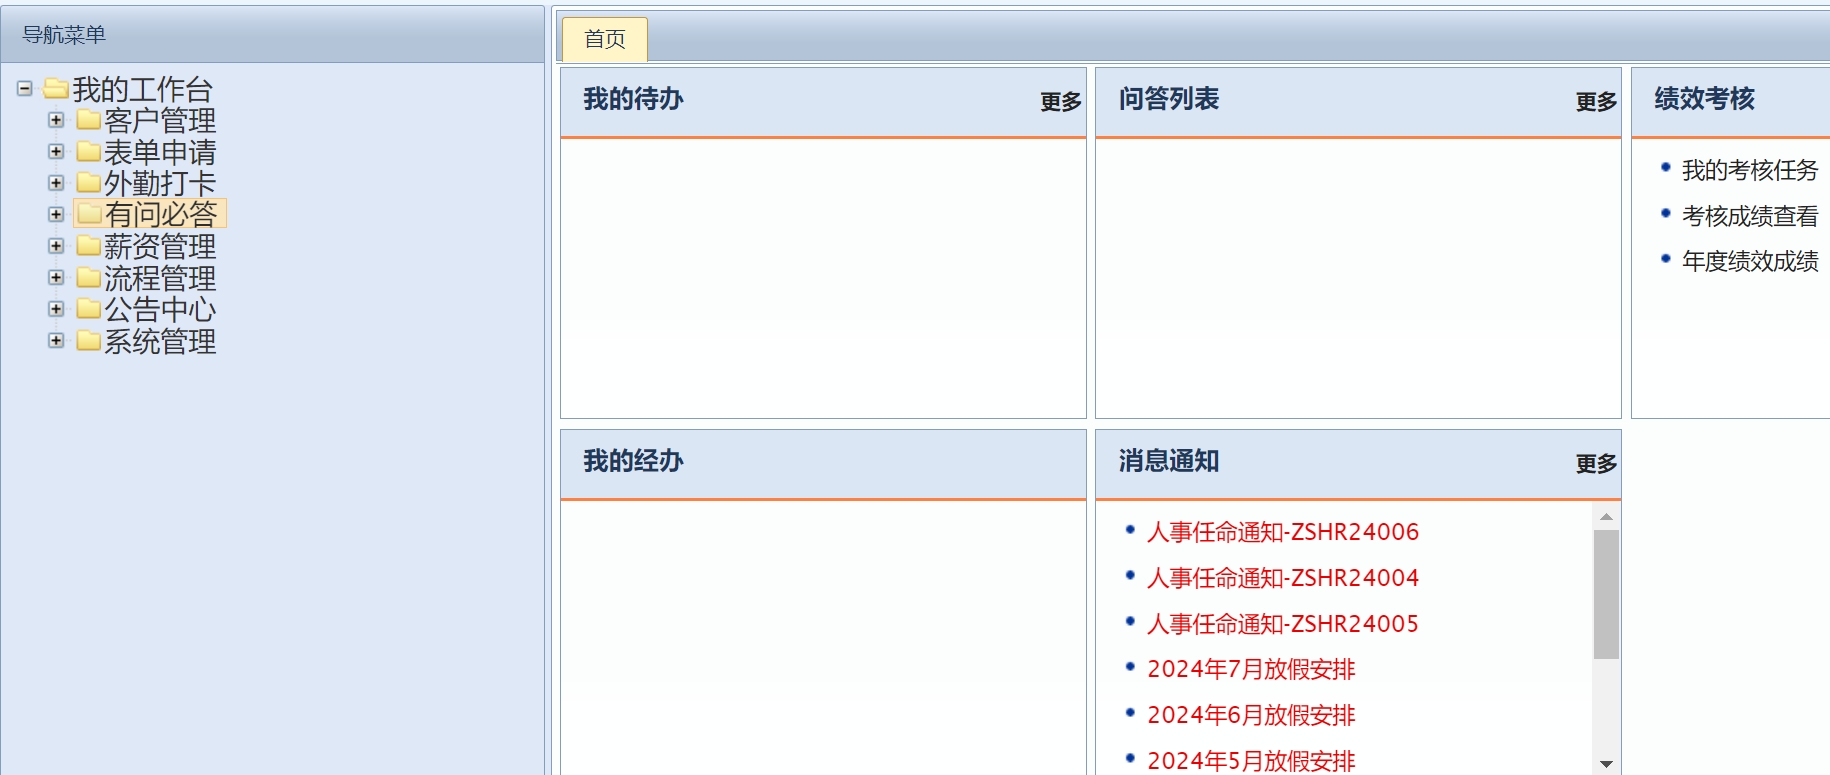Screen dimensions: 1830x775
Task: Click 更多 in 我的待办 panel
Action: (x=1061, y=101)
